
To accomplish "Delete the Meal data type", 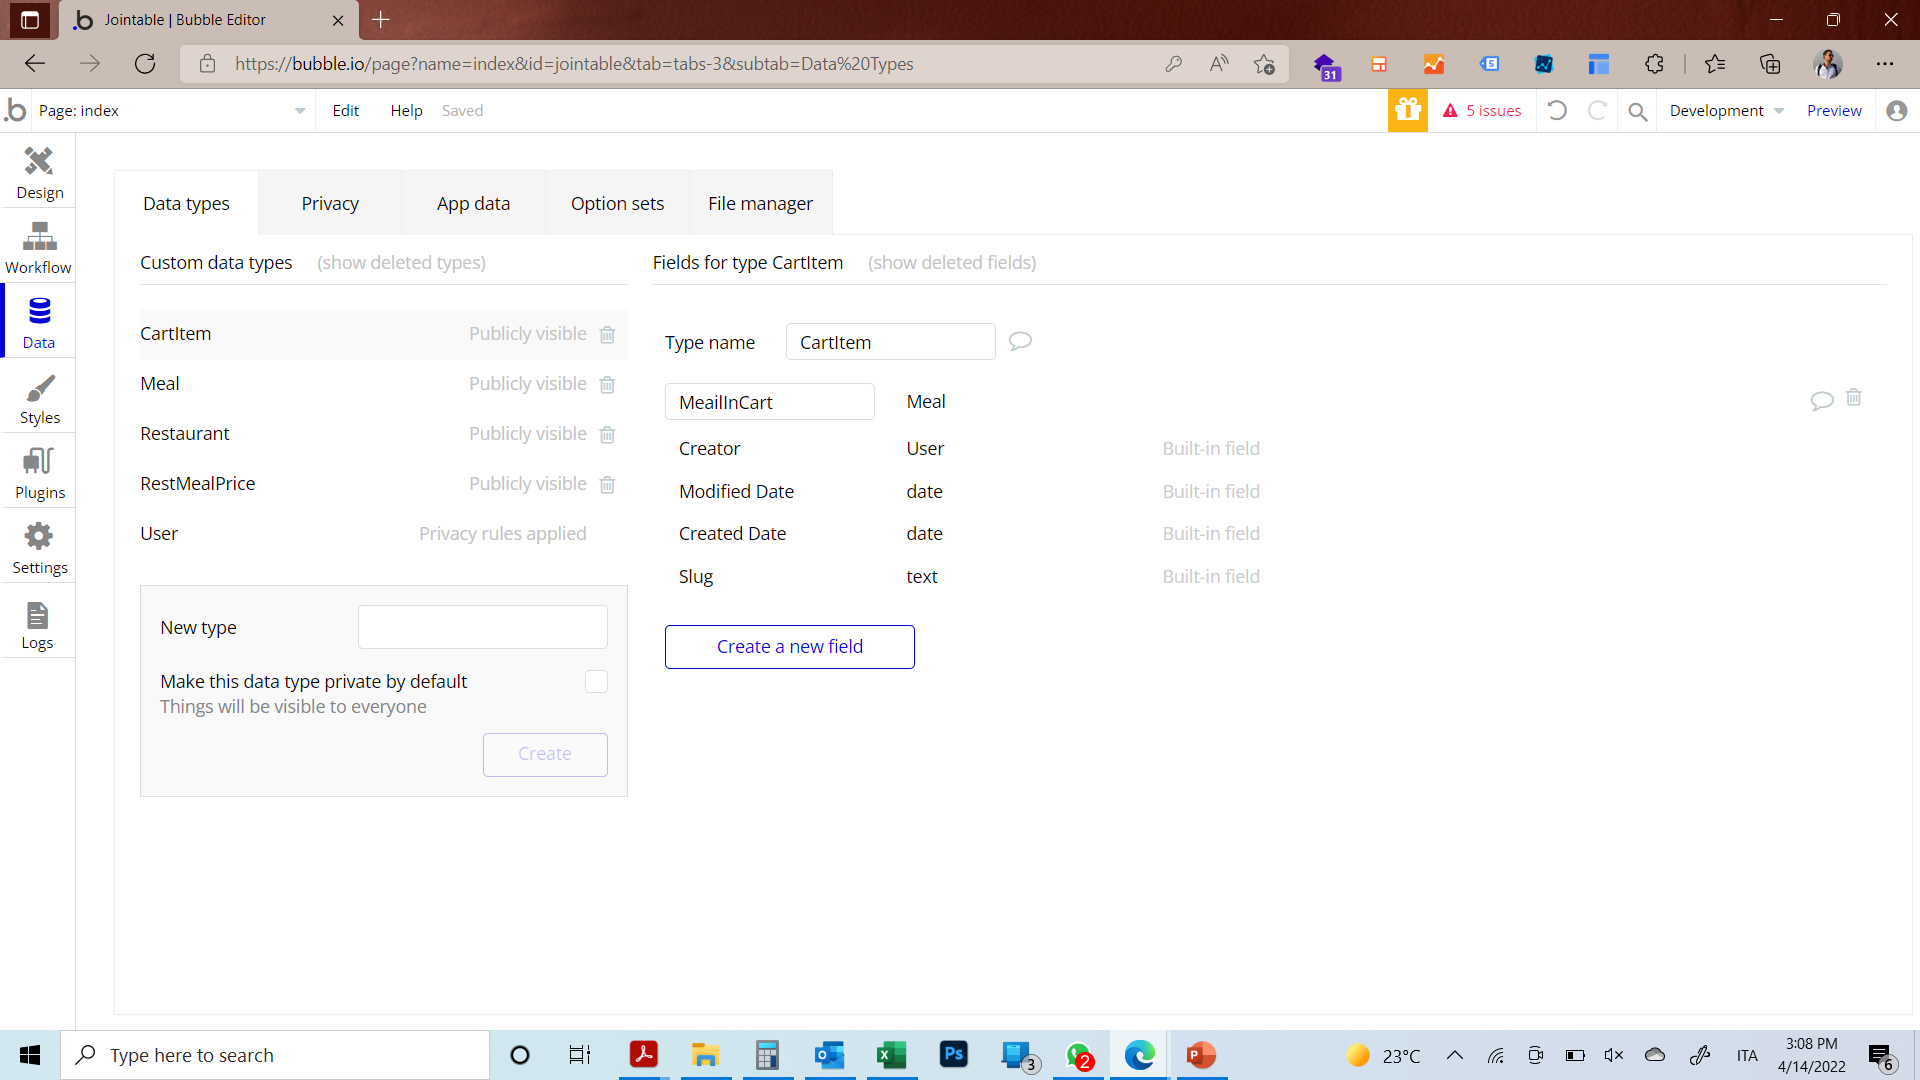I will coord(607,385).
